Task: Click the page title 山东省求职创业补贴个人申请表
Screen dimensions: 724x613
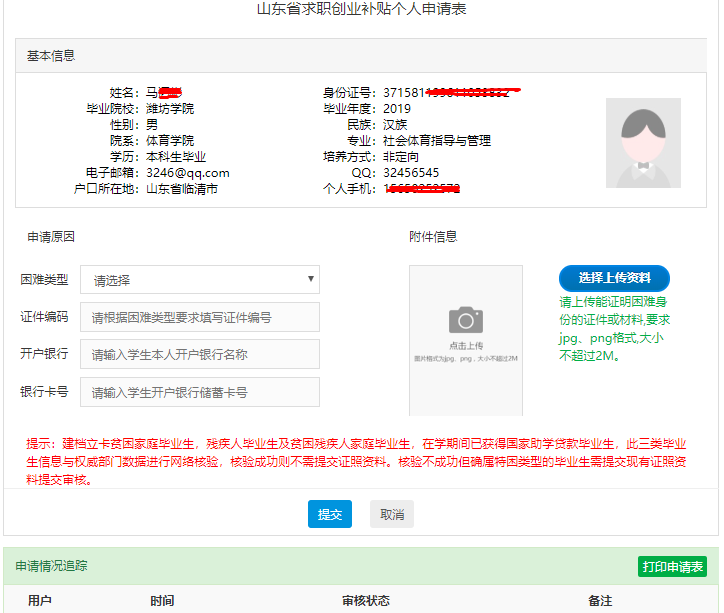Action: pyautogui.click(x=362, y=10)
